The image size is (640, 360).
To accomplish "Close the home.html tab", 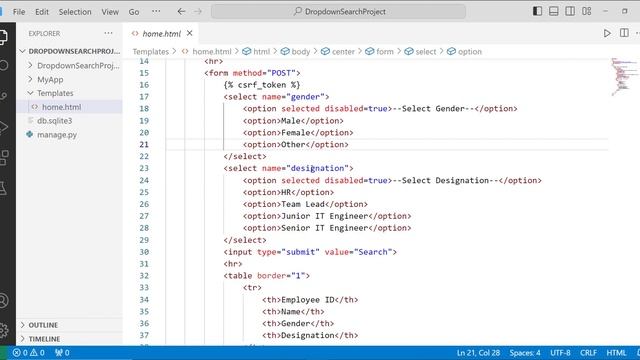I will [189, 33].
